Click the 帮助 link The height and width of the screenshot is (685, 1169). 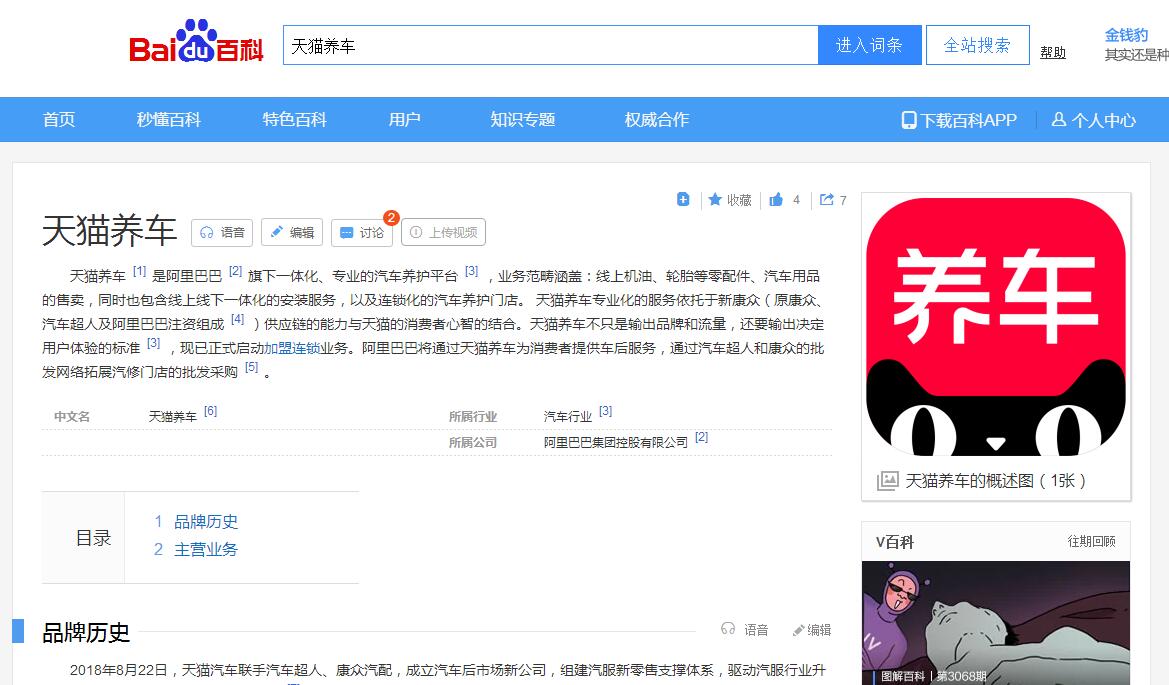click(1053, 52)
